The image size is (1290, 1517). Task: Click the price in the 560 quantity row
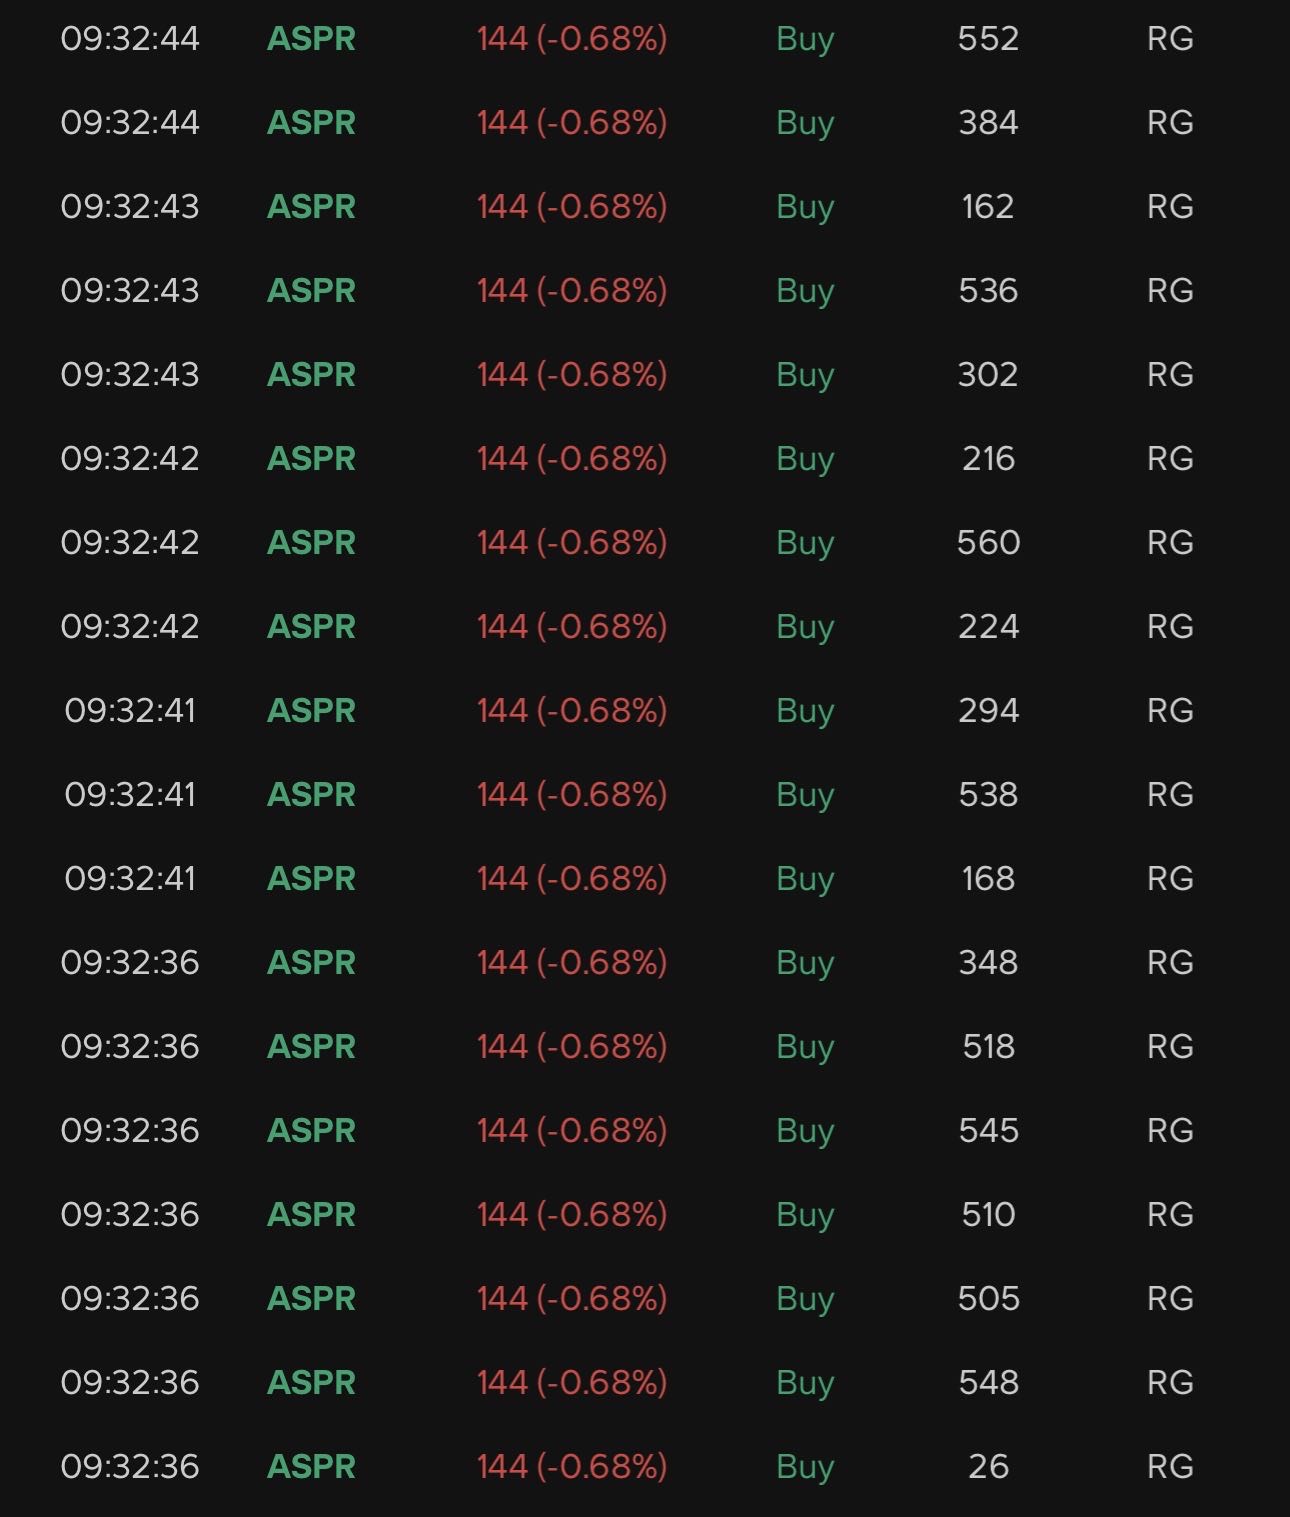[x=571, y=543]
